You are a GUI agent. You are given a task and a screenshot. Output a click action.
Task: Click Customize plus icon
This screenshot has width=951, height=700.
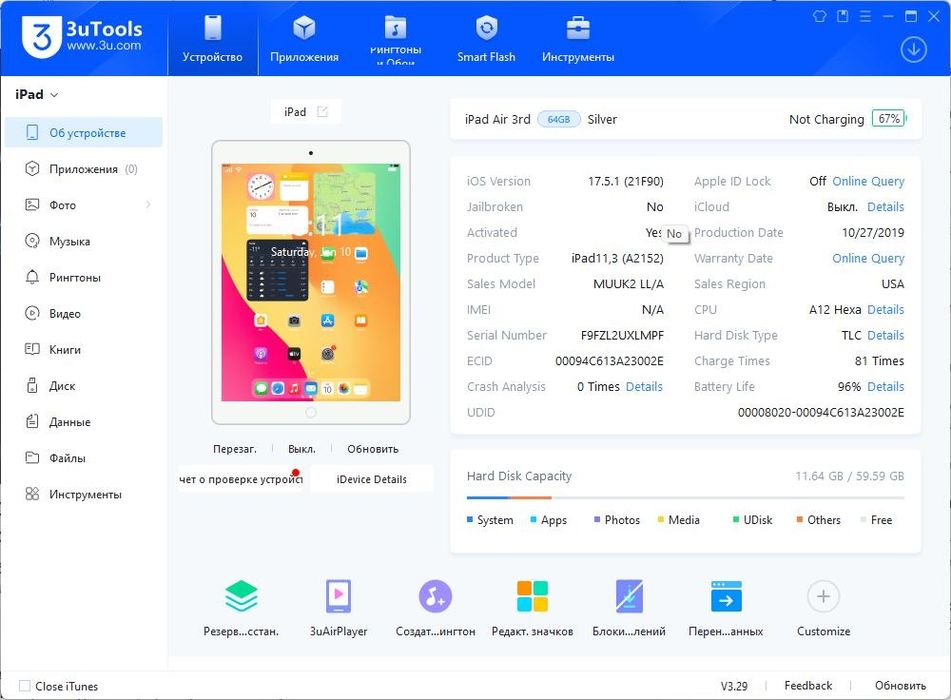coord(823,596)
